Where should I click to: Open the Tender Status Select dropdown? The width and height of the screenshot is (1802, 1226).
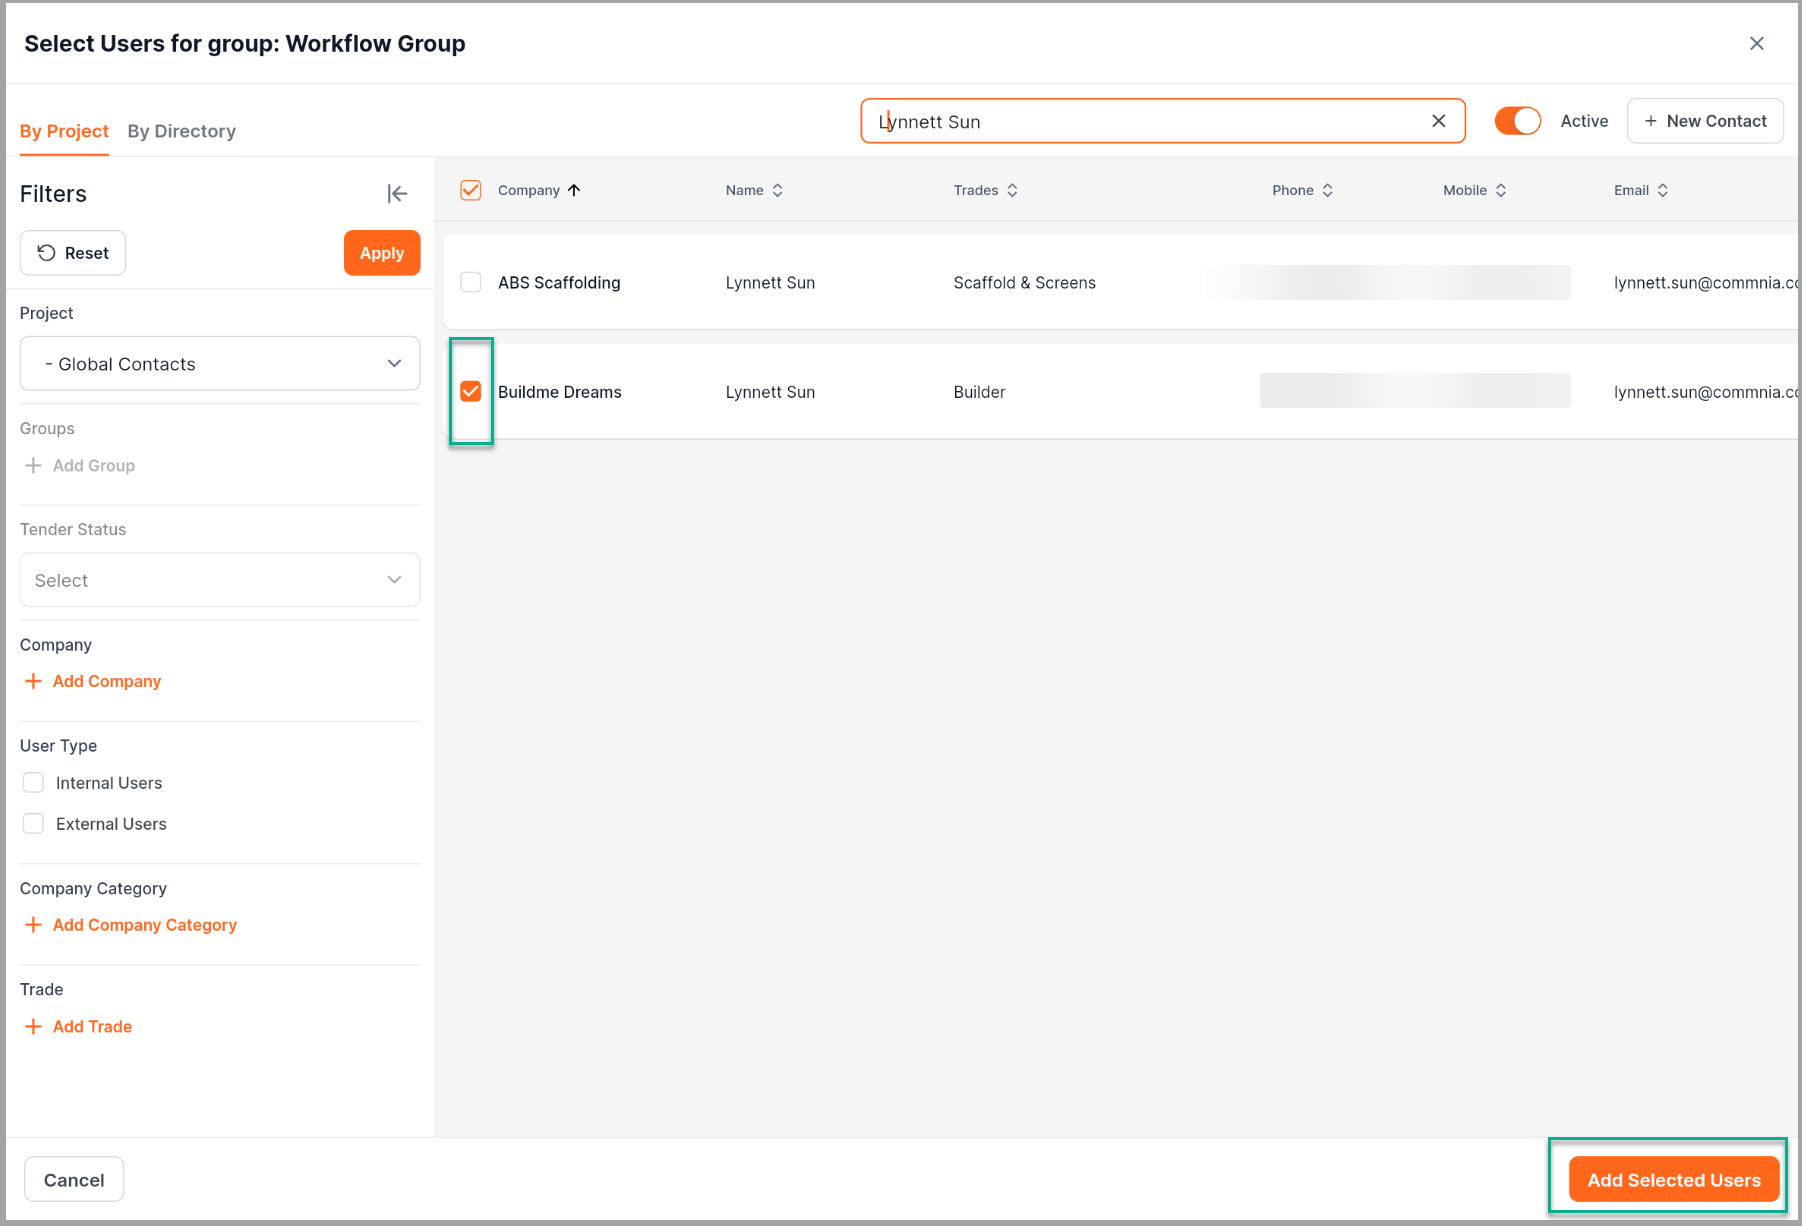(x=220, y=580)
